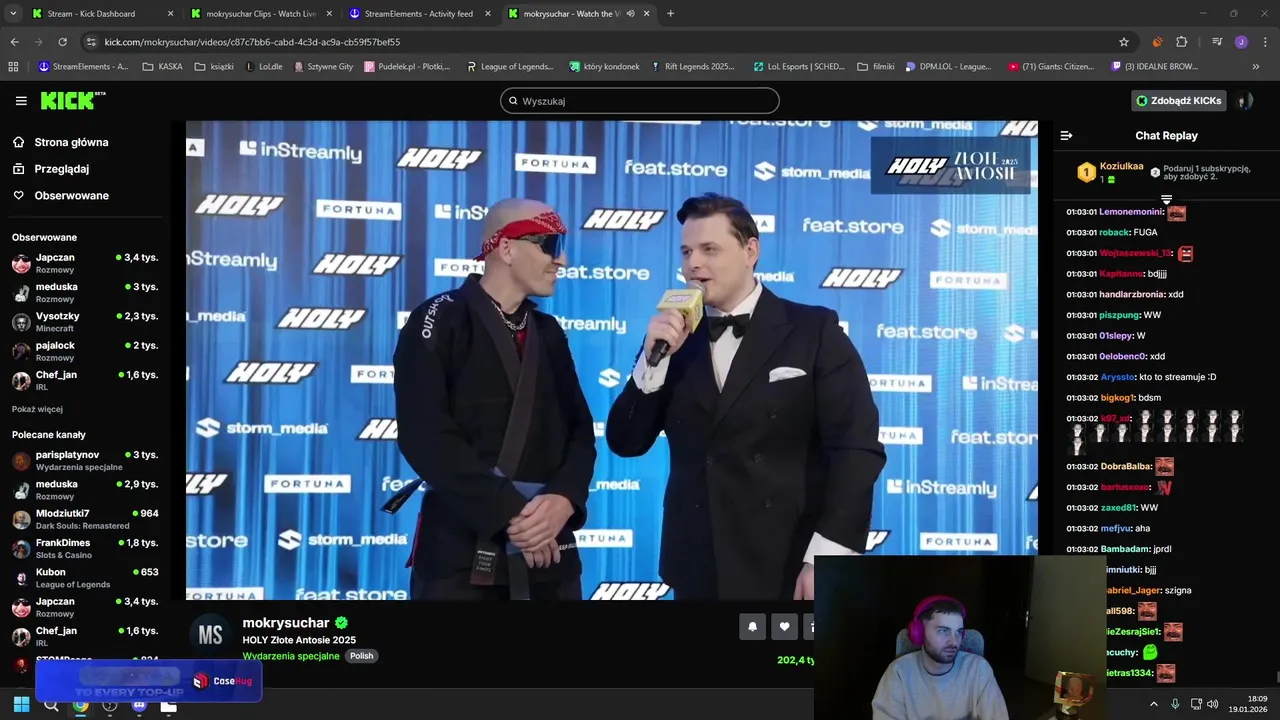Open followed channel pajalock
The height and width of the screenshot is (720, 1280).
click(x=84, y=351)
